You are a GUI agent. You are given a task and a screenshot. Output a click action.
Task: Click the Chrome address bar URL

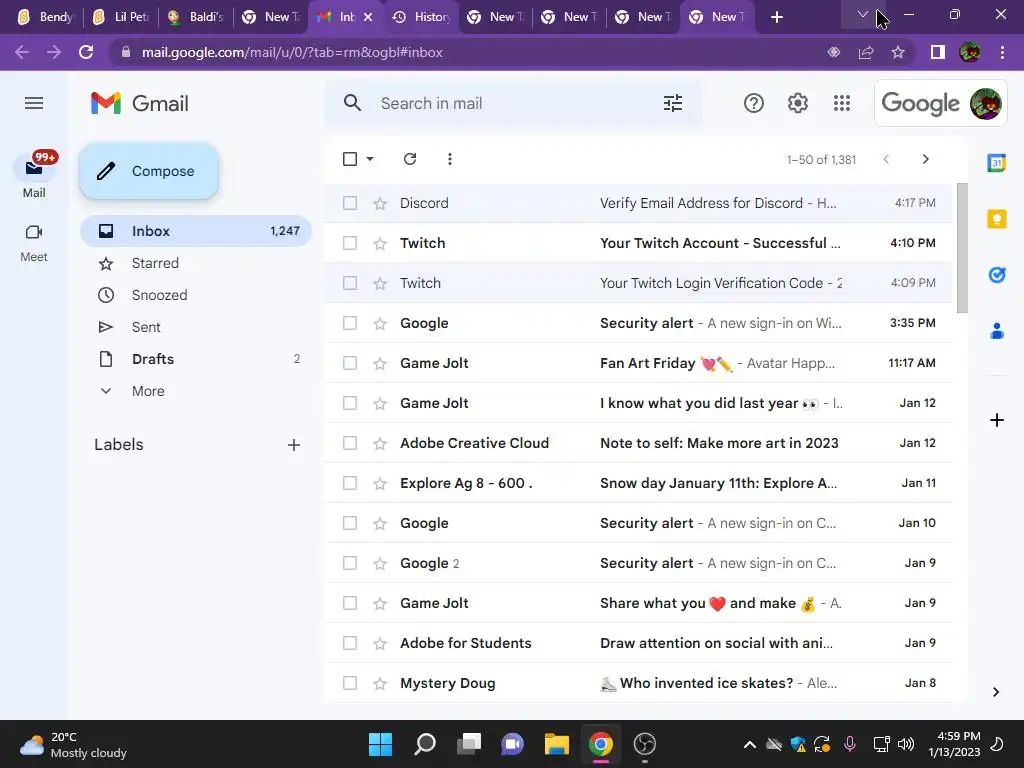(x=292, y=52)
